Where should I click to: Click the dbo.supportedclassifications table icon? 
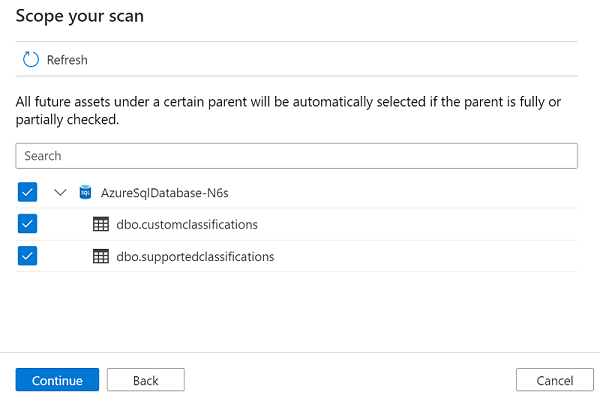[x=100, y=256]
